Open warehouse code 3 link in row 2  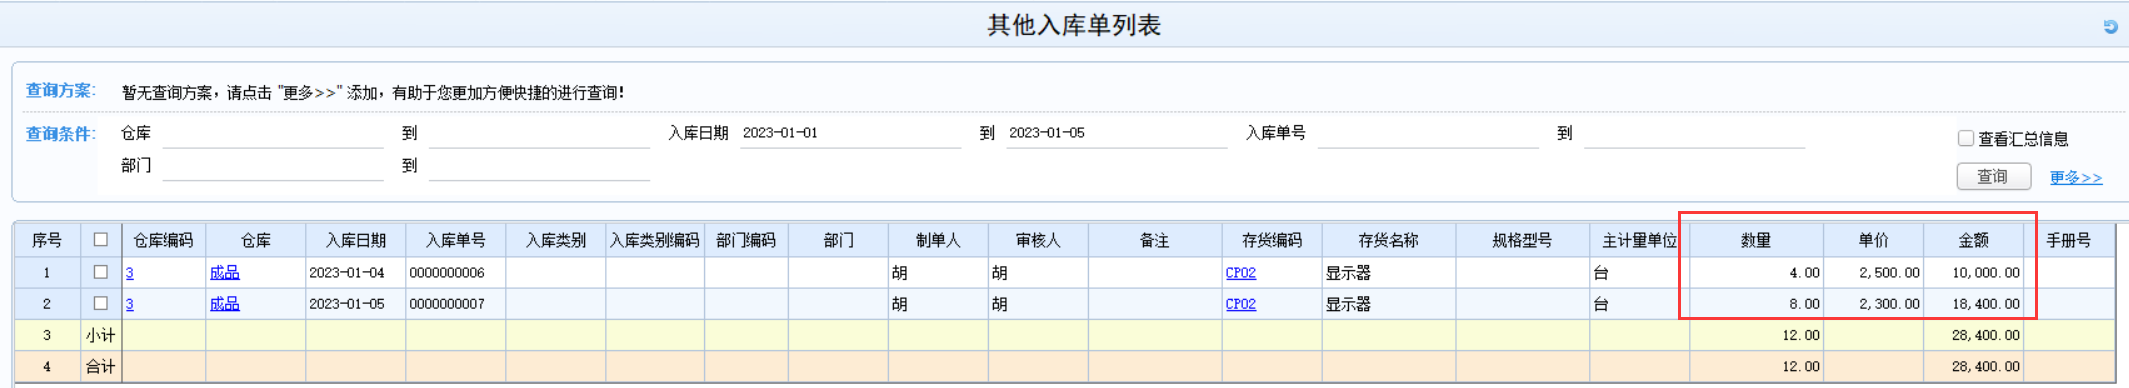(x=129, y=304)
